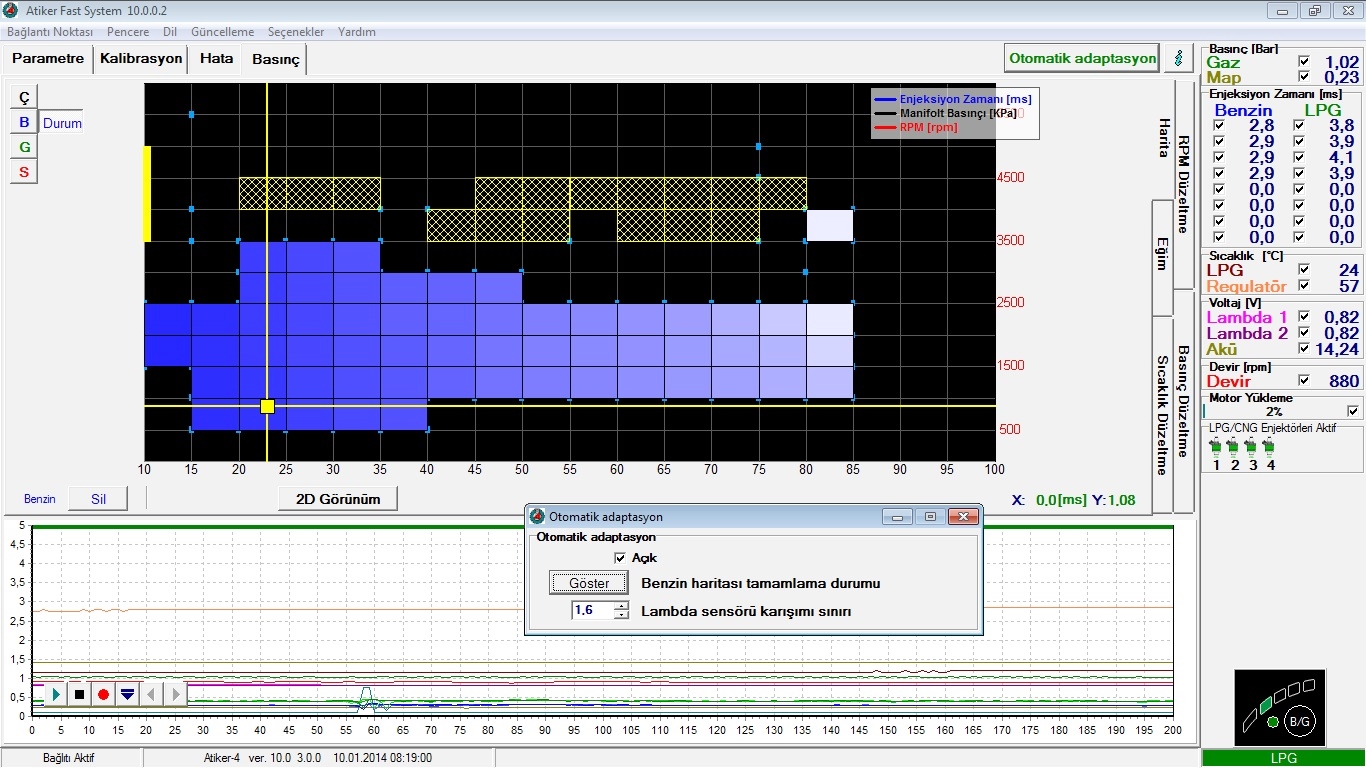
Task: Open the Yardım menu
Action: tap(357, 32)
